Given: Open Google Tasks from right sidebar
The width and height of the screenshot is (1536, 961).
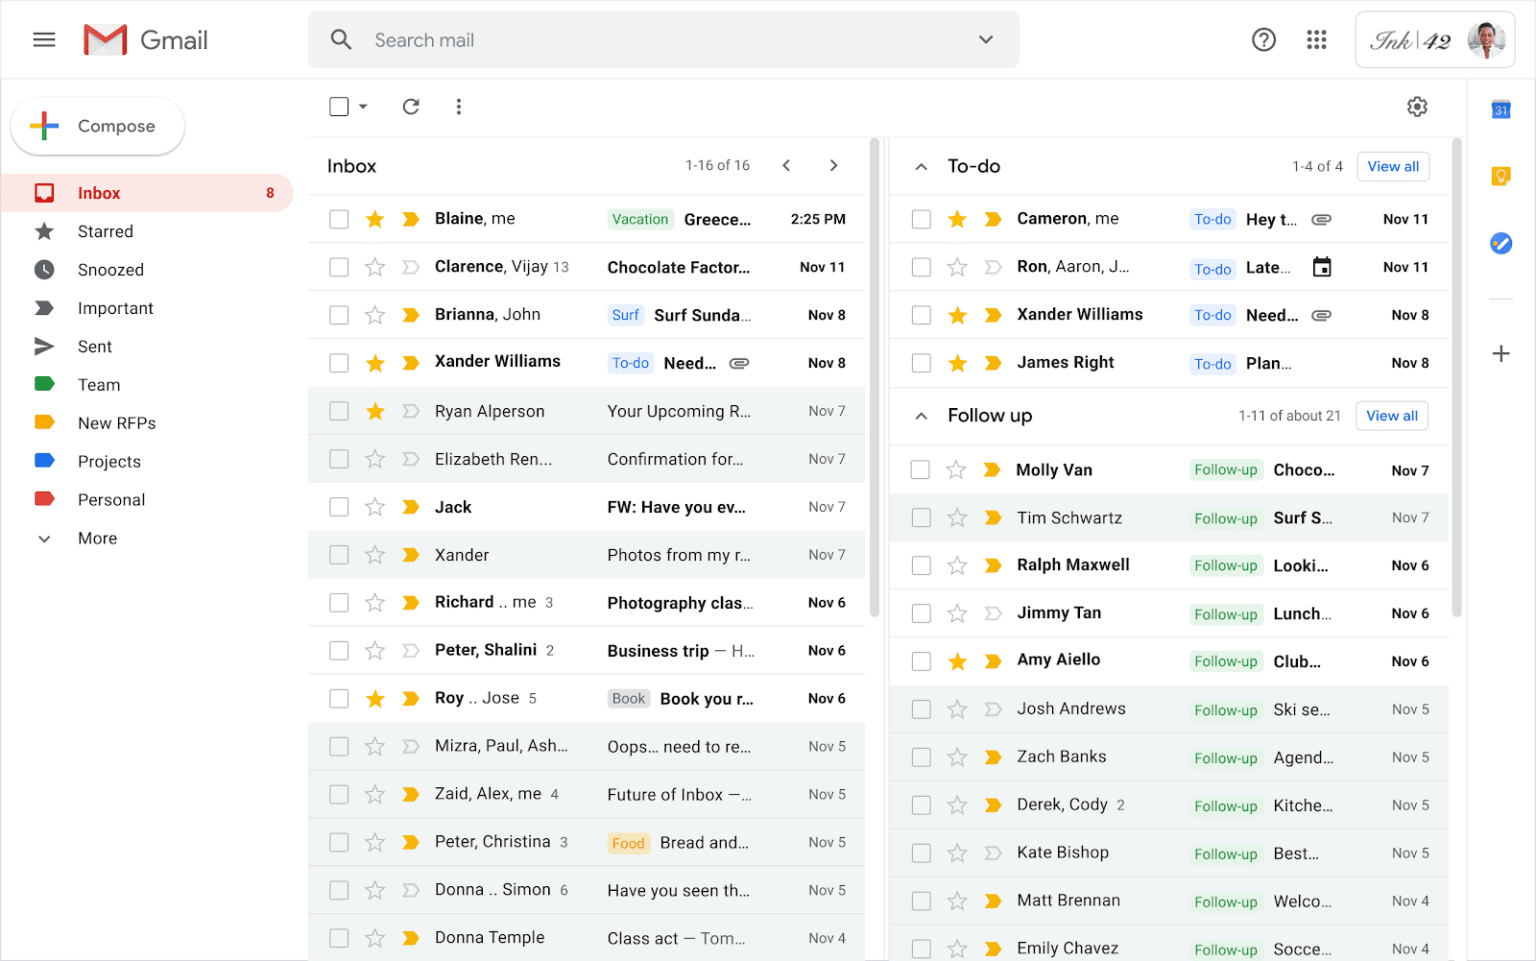Looking at the screenshot, I should pyautogui.click(x=1501, y=242).
